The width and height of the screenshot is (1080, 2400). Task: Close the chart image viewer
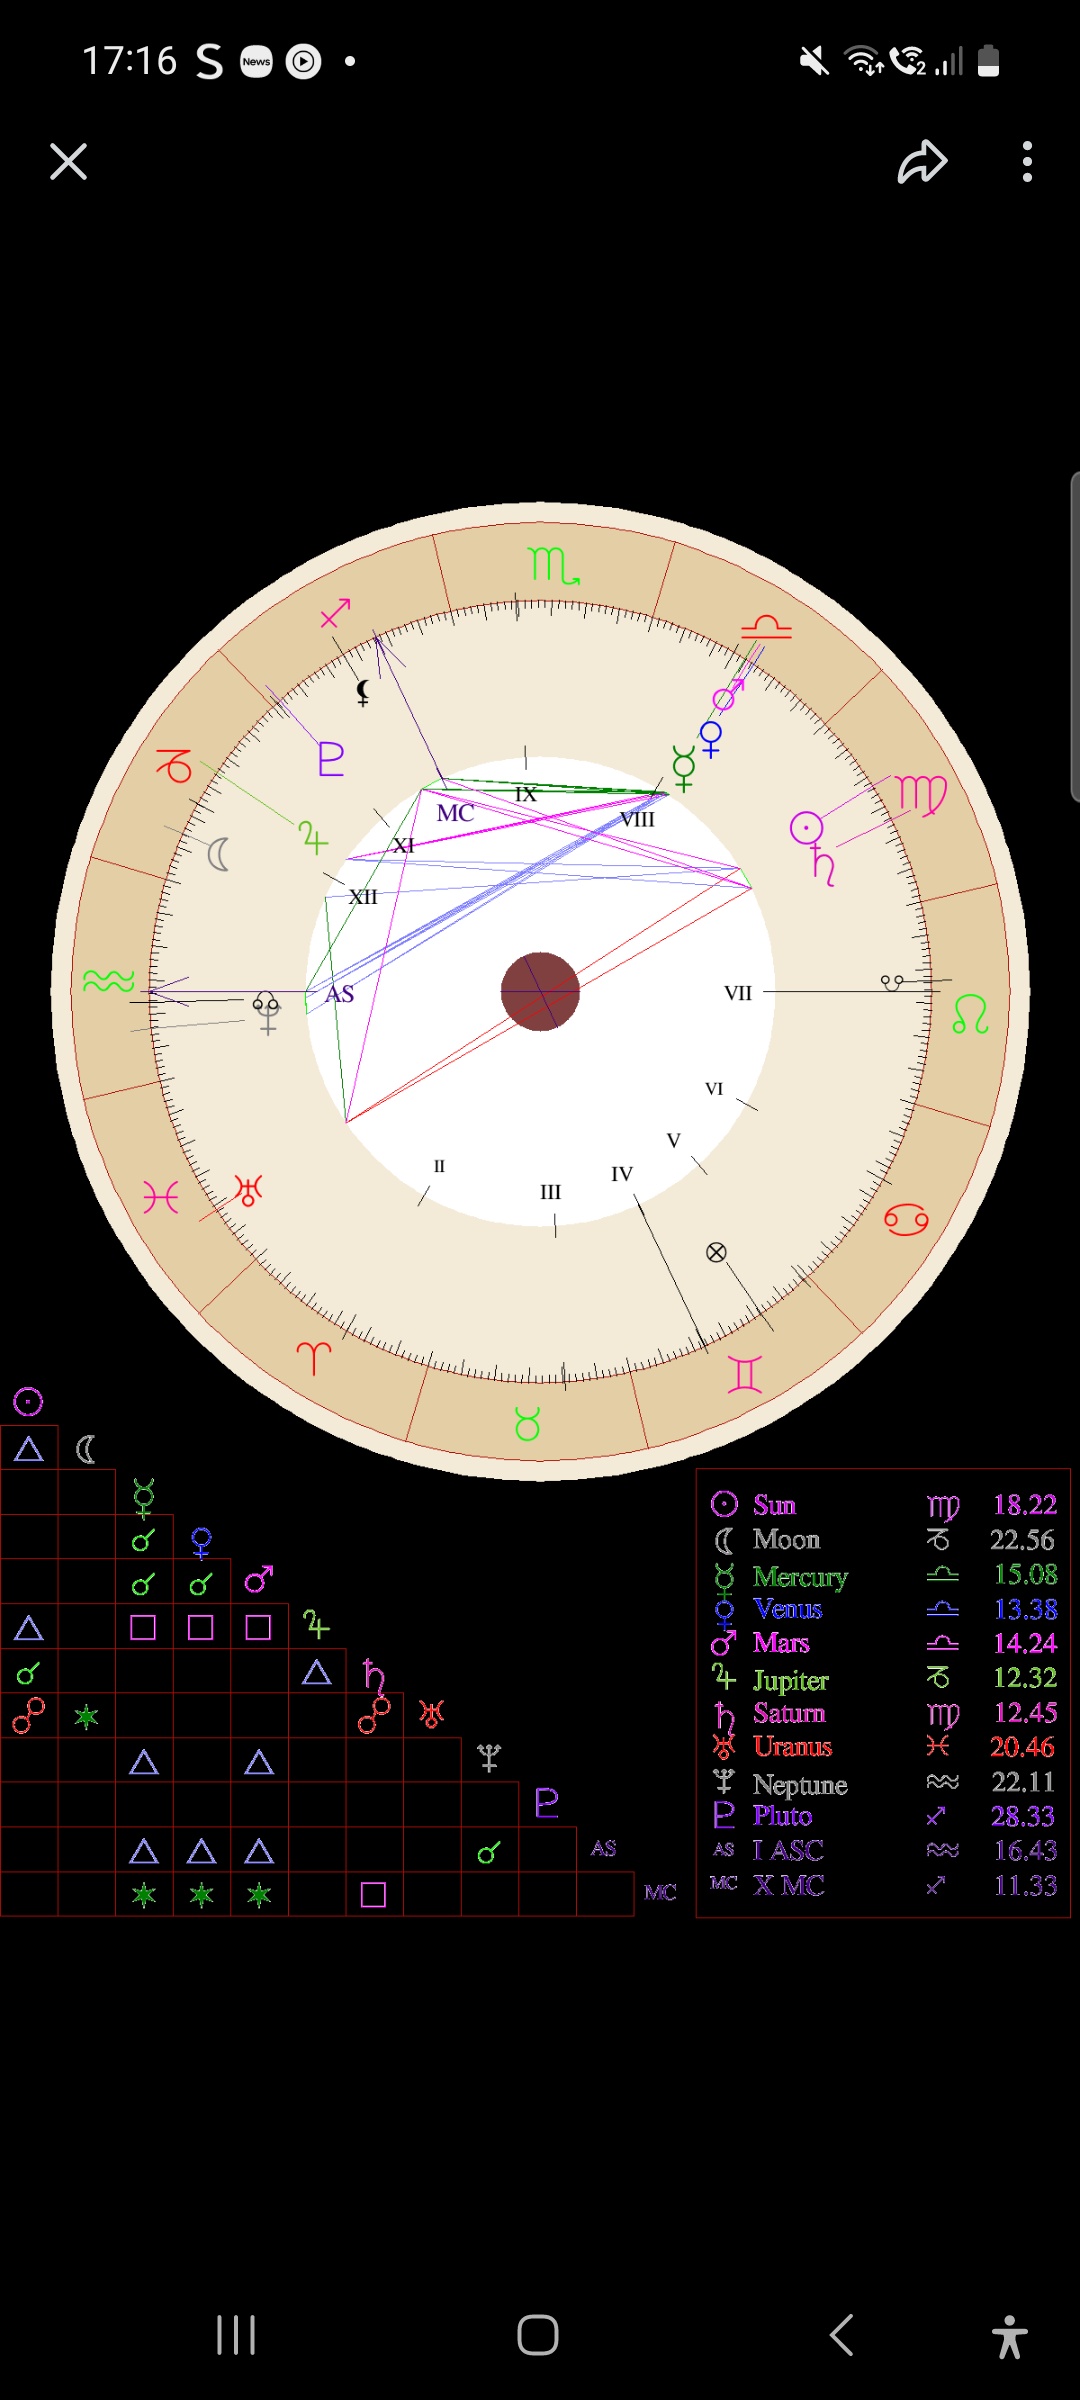[68, 161]
